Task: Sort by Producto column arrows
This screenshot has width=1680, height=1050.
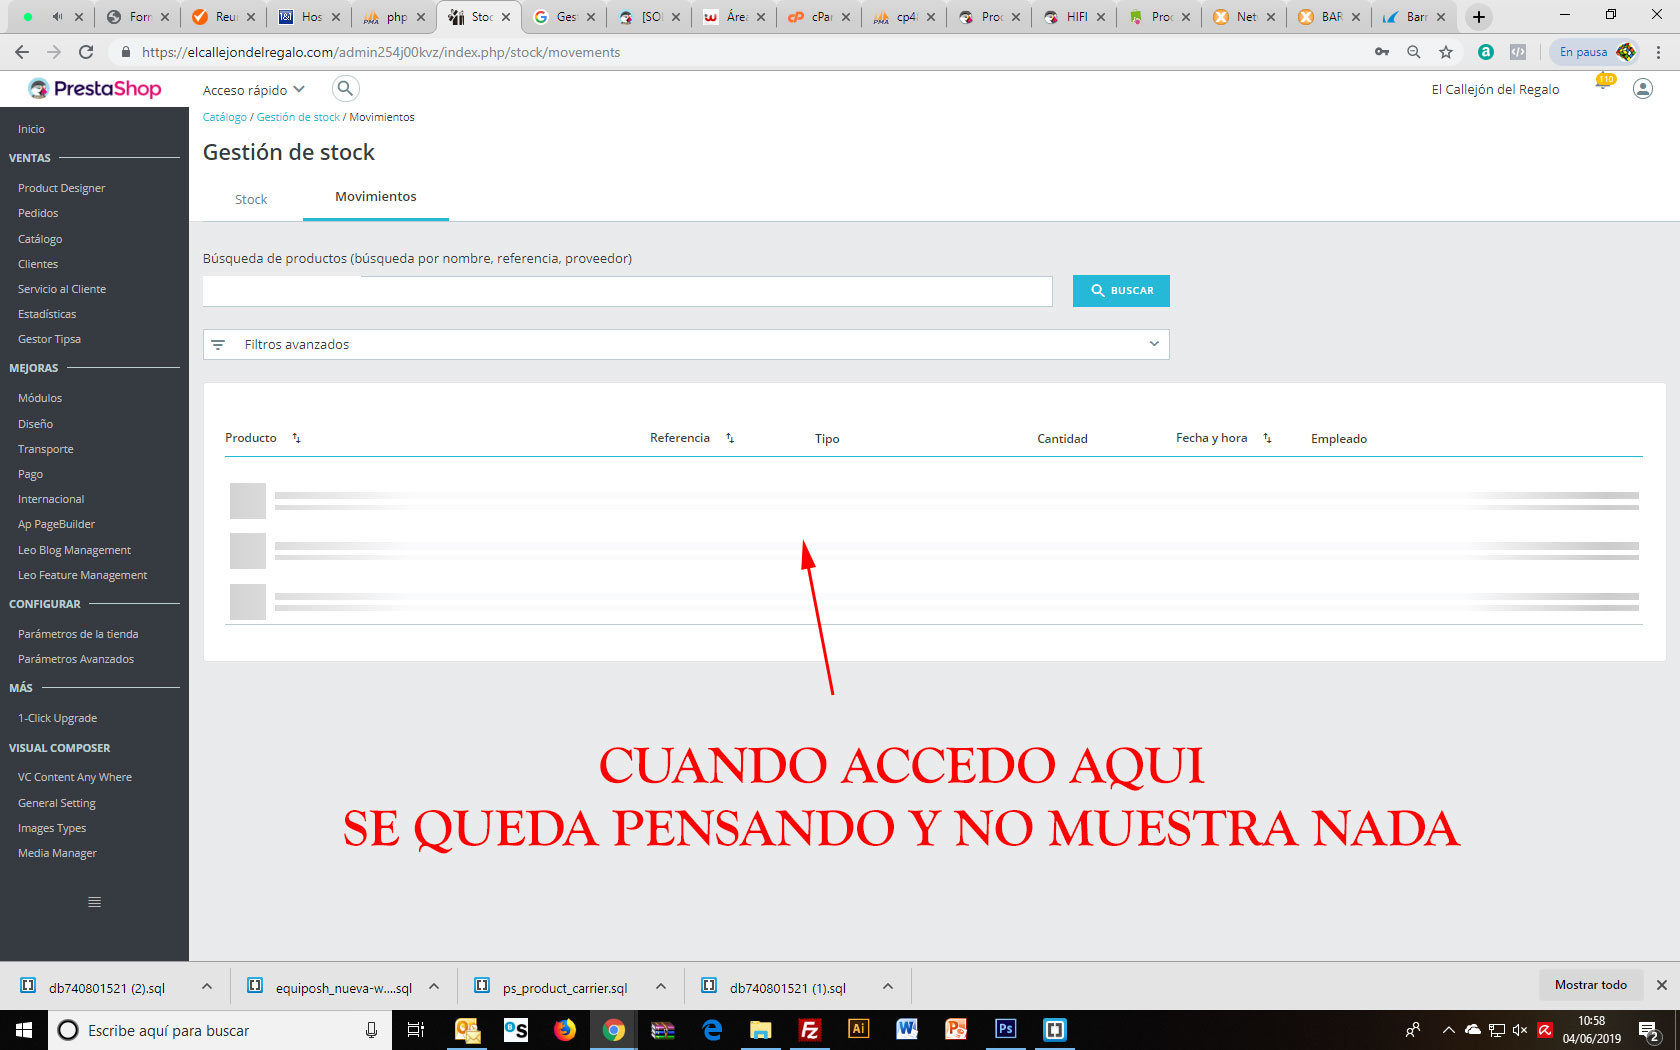Action: (x=296, y=438)
